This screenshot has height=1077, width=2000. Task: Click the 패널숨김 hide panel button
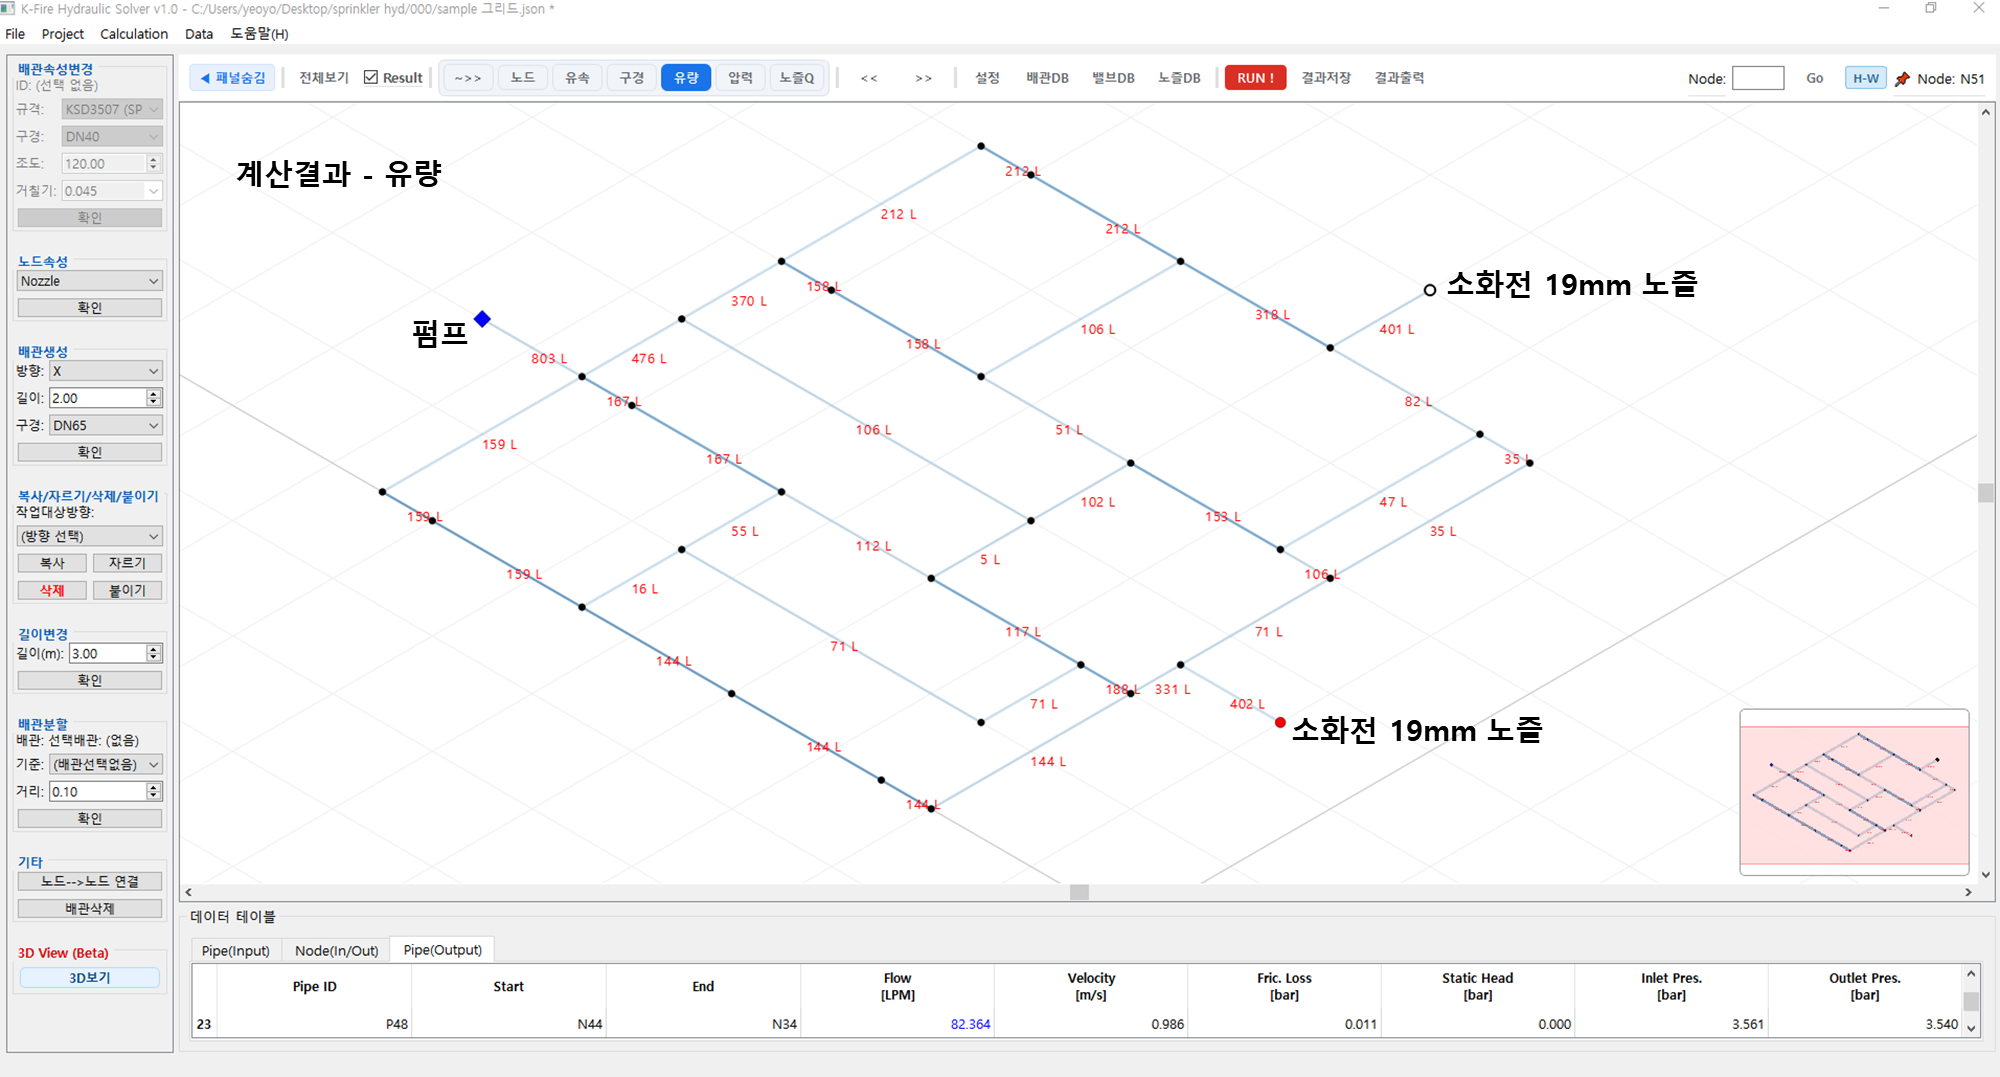[x=233, y=77]
